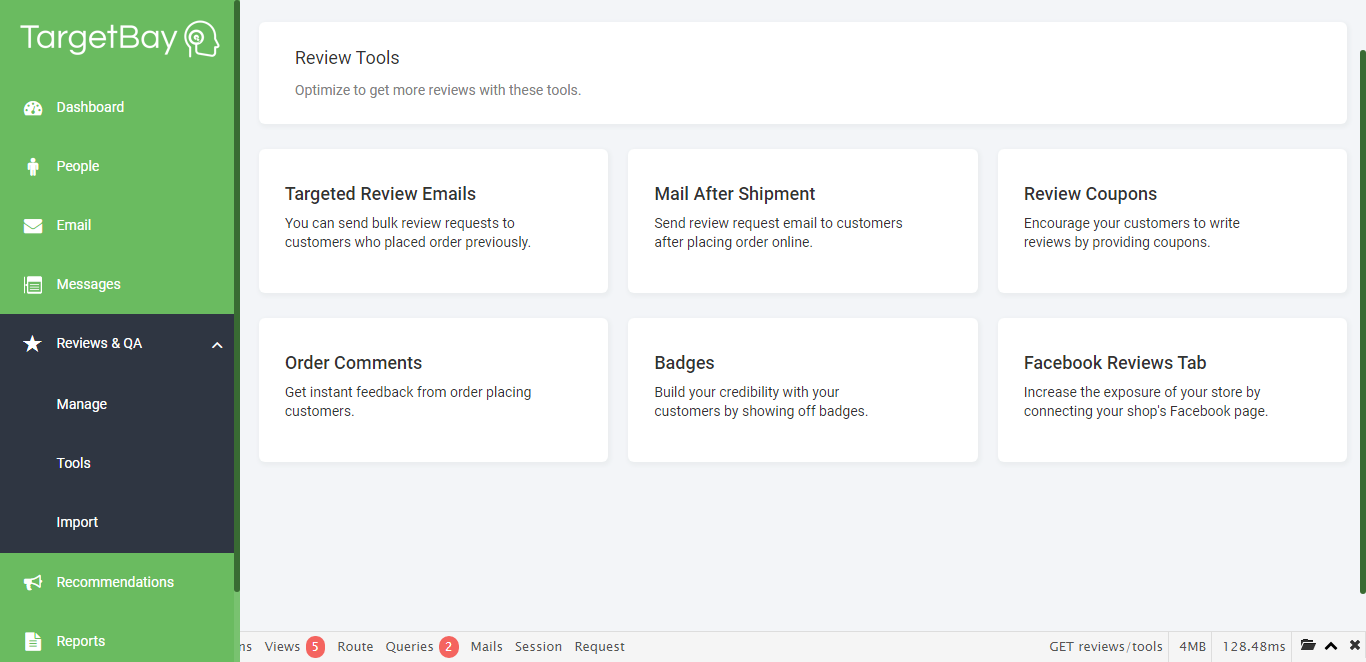Click the Messages panel icon
Viewport: 1366px width, 662px height.
(x=33, y=284)
